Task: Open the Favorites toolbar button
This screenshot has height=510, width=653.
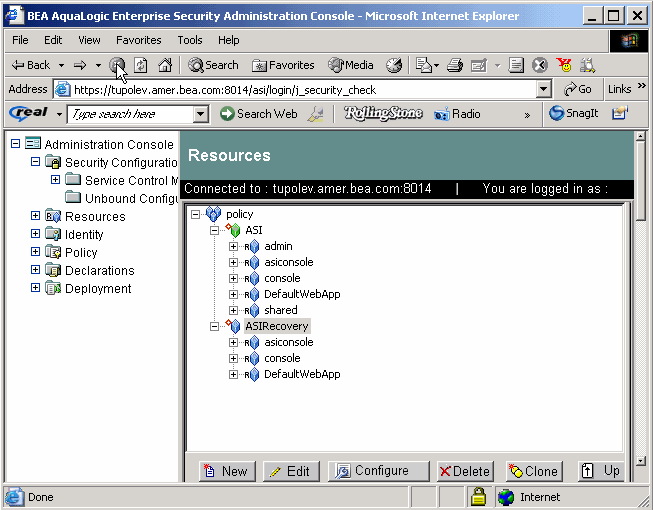Action: click(283, 65)
